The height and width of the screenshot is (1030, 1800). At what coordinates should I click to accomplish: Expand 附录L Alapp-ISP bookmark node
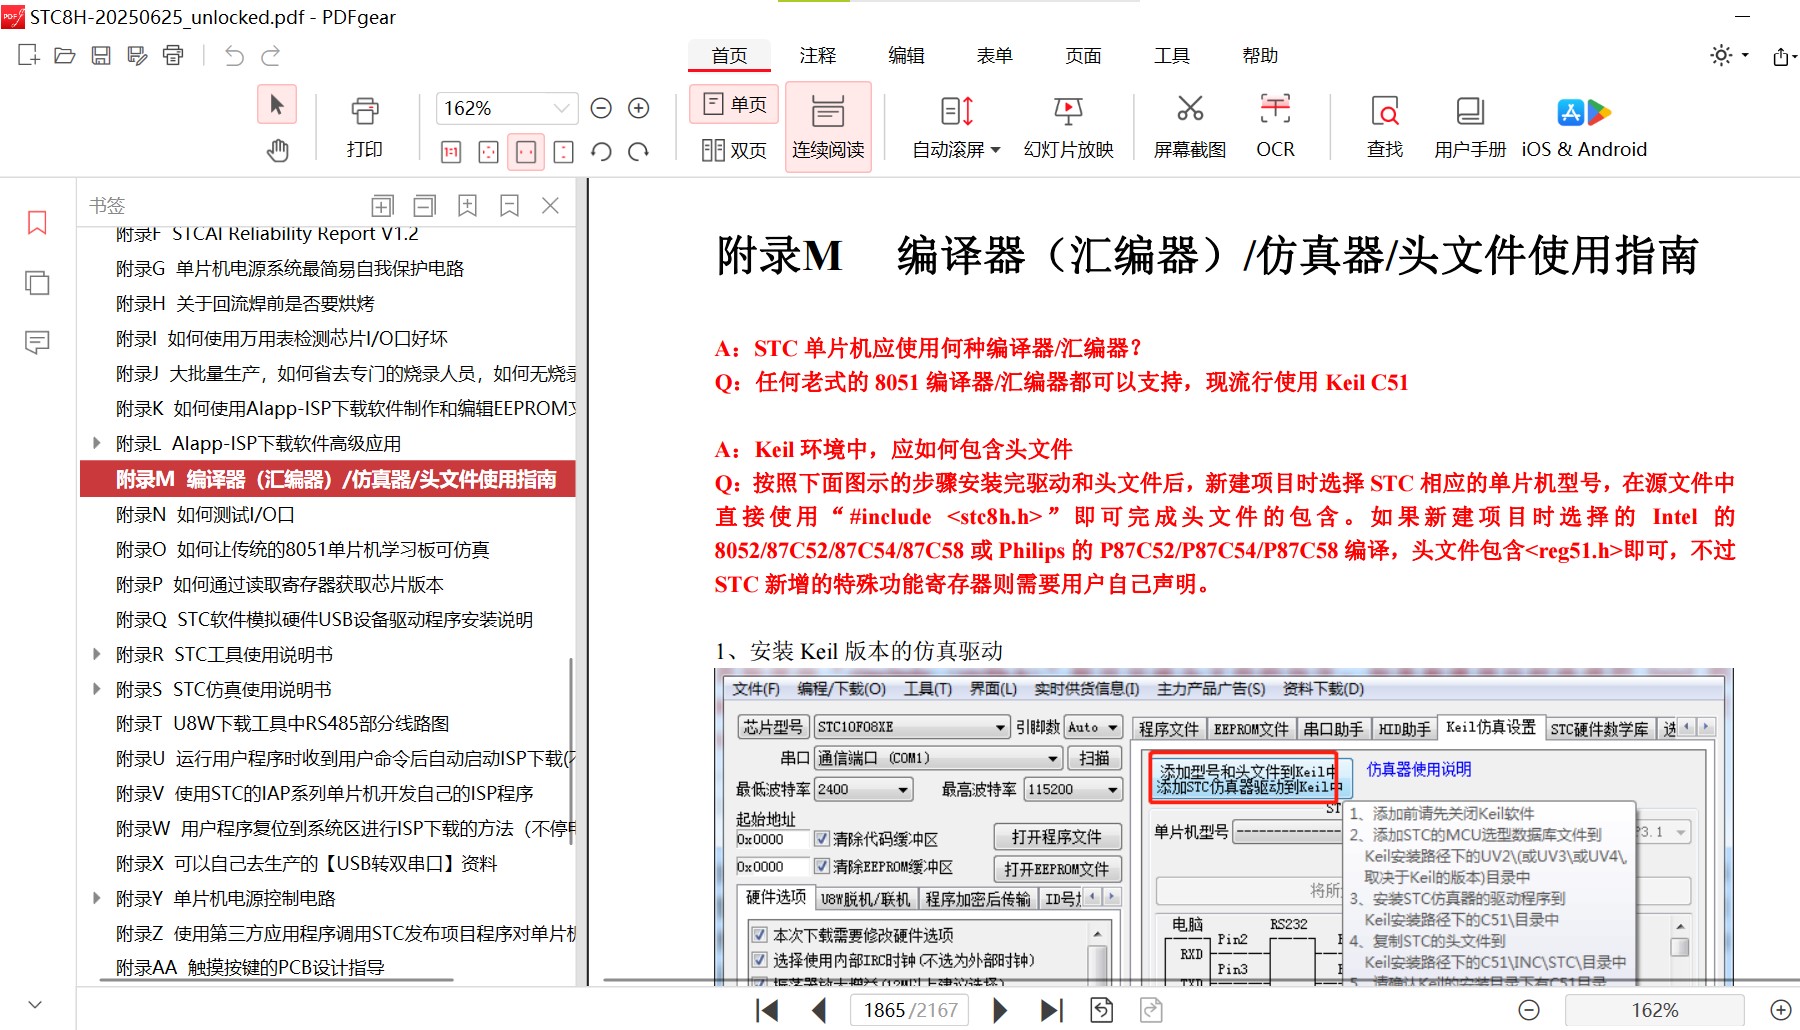tap(96, 443)
